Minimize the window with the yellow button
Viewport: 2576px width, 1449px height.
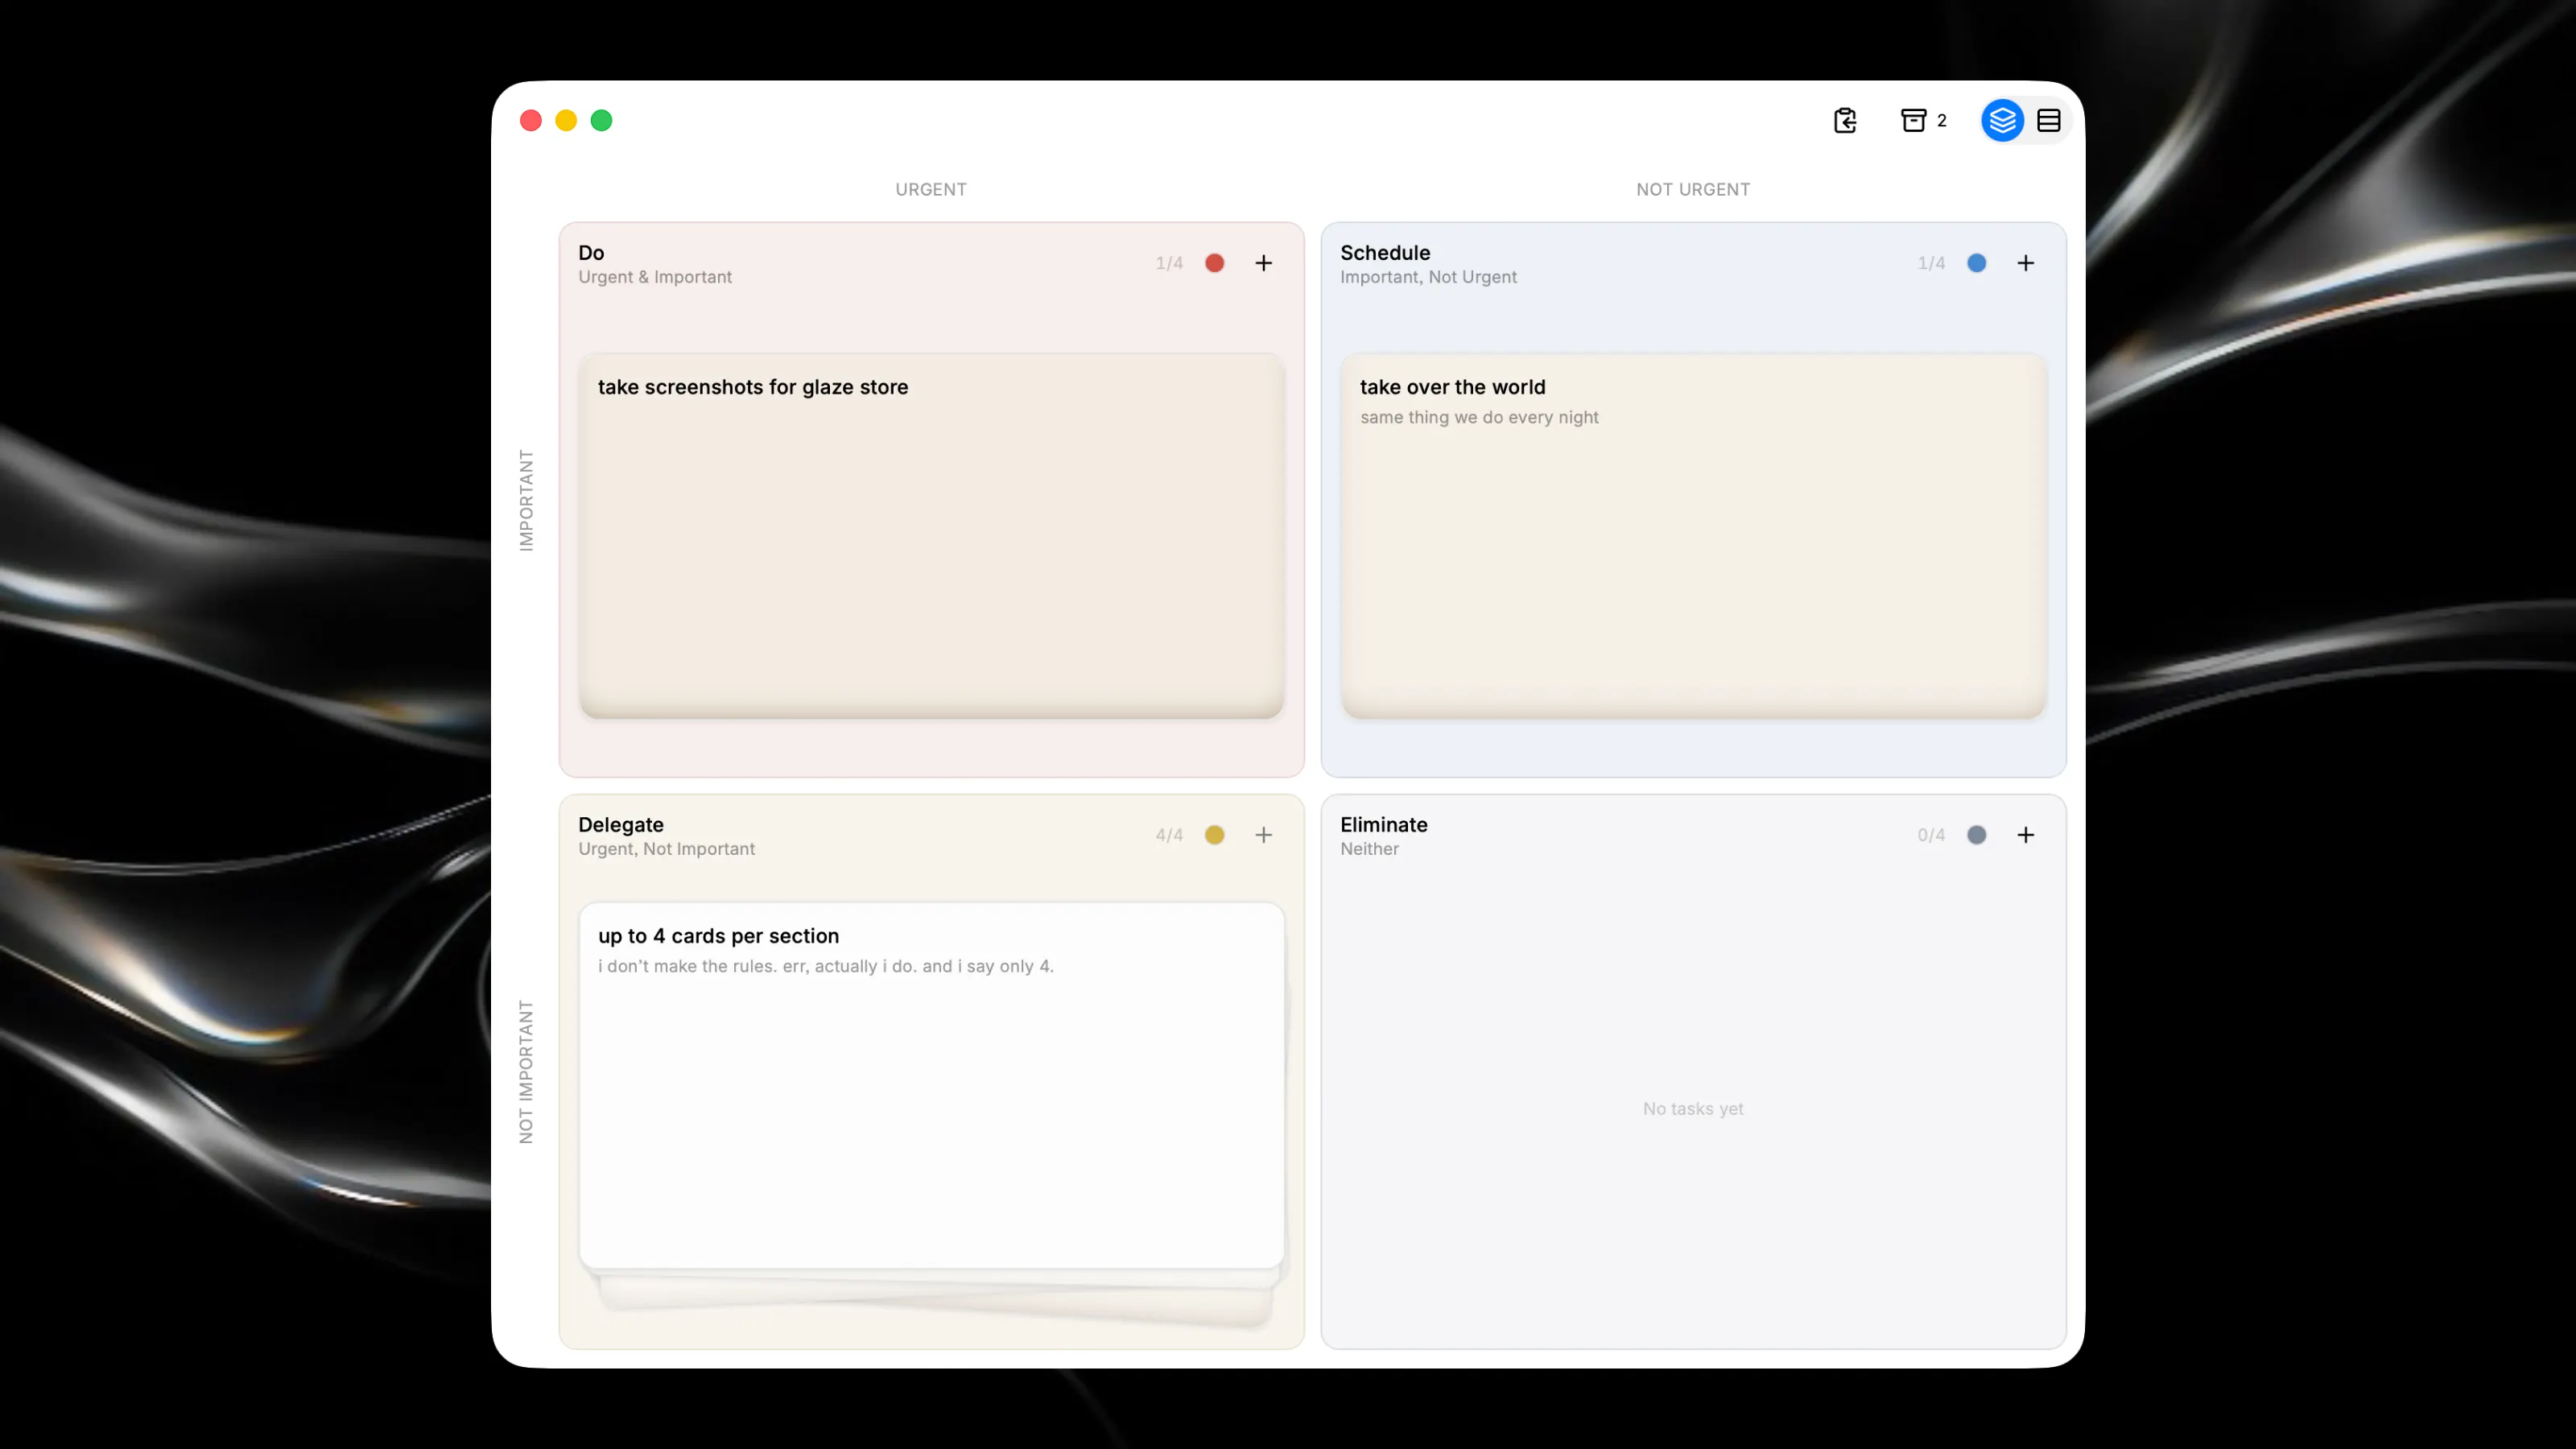(x=566, y=120)
